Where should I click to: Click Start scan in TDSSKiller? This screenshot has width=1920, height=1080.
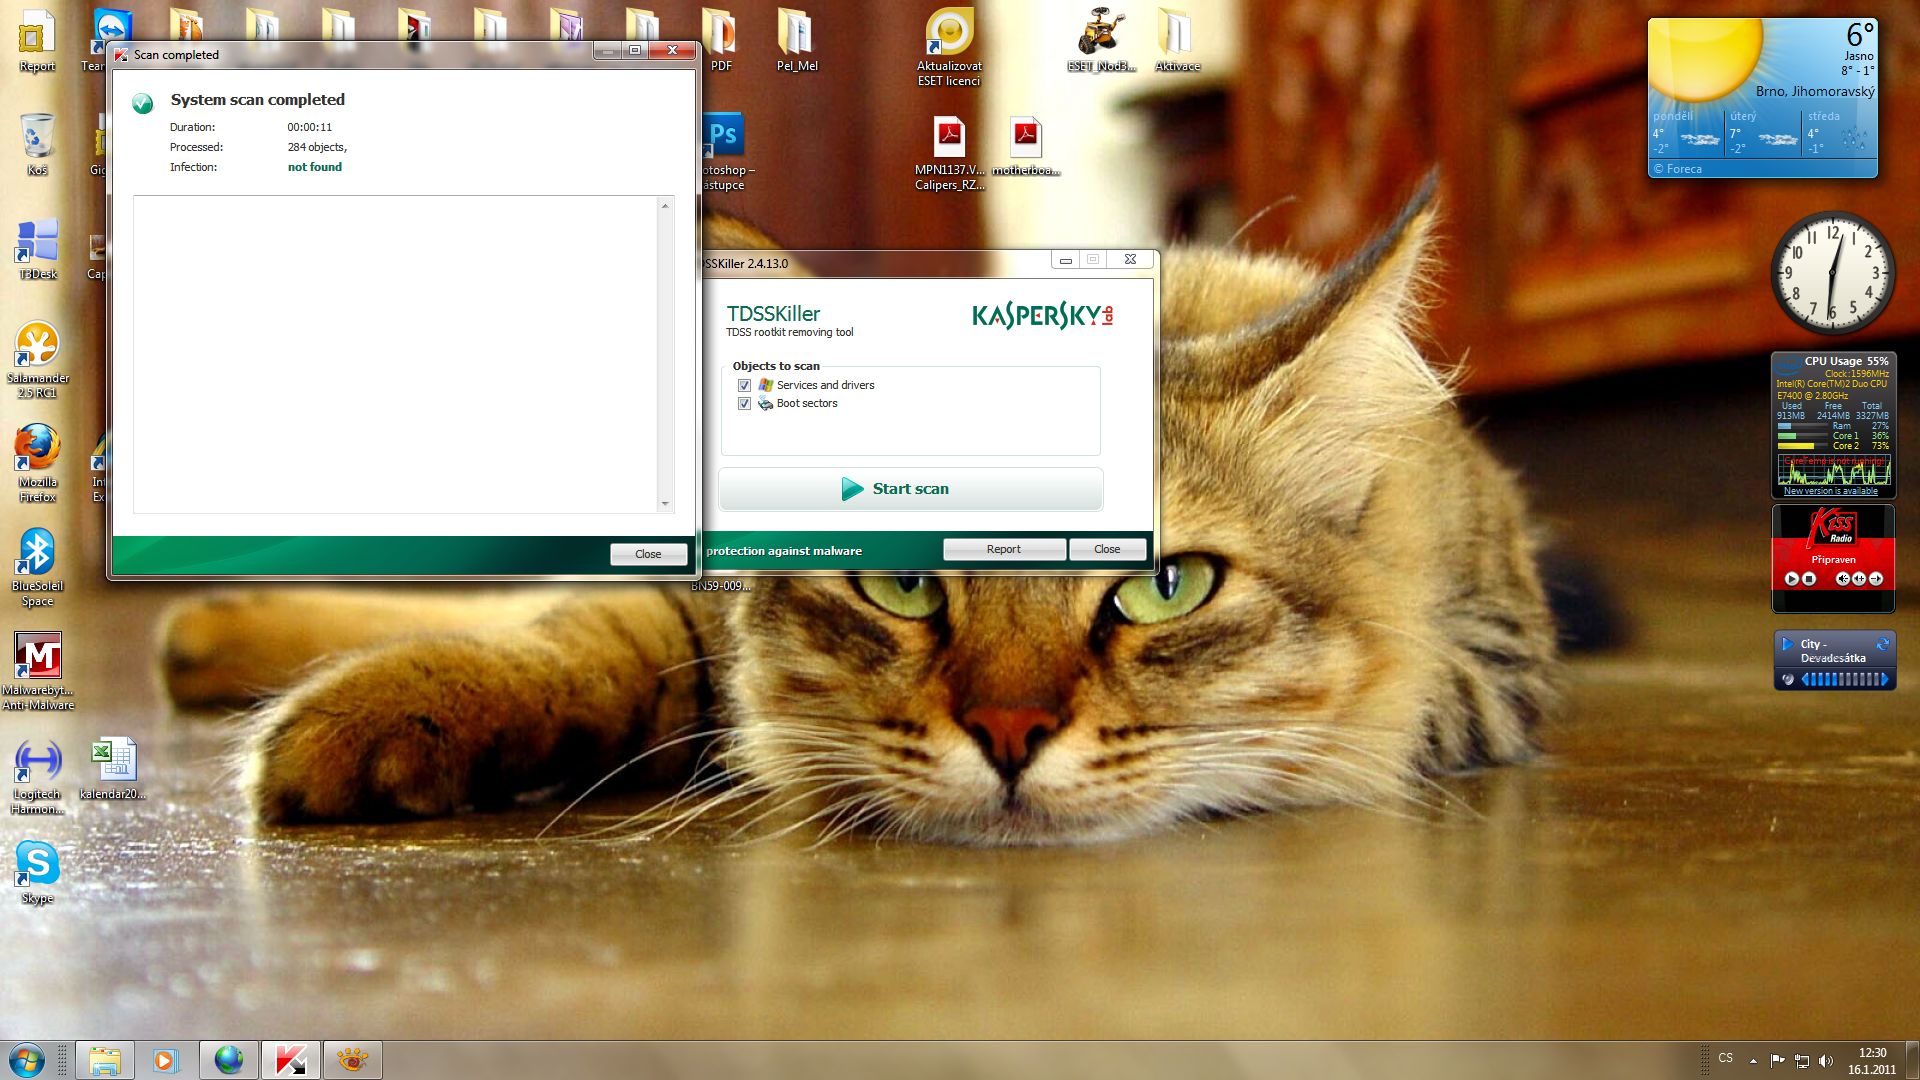coord(910,489)
